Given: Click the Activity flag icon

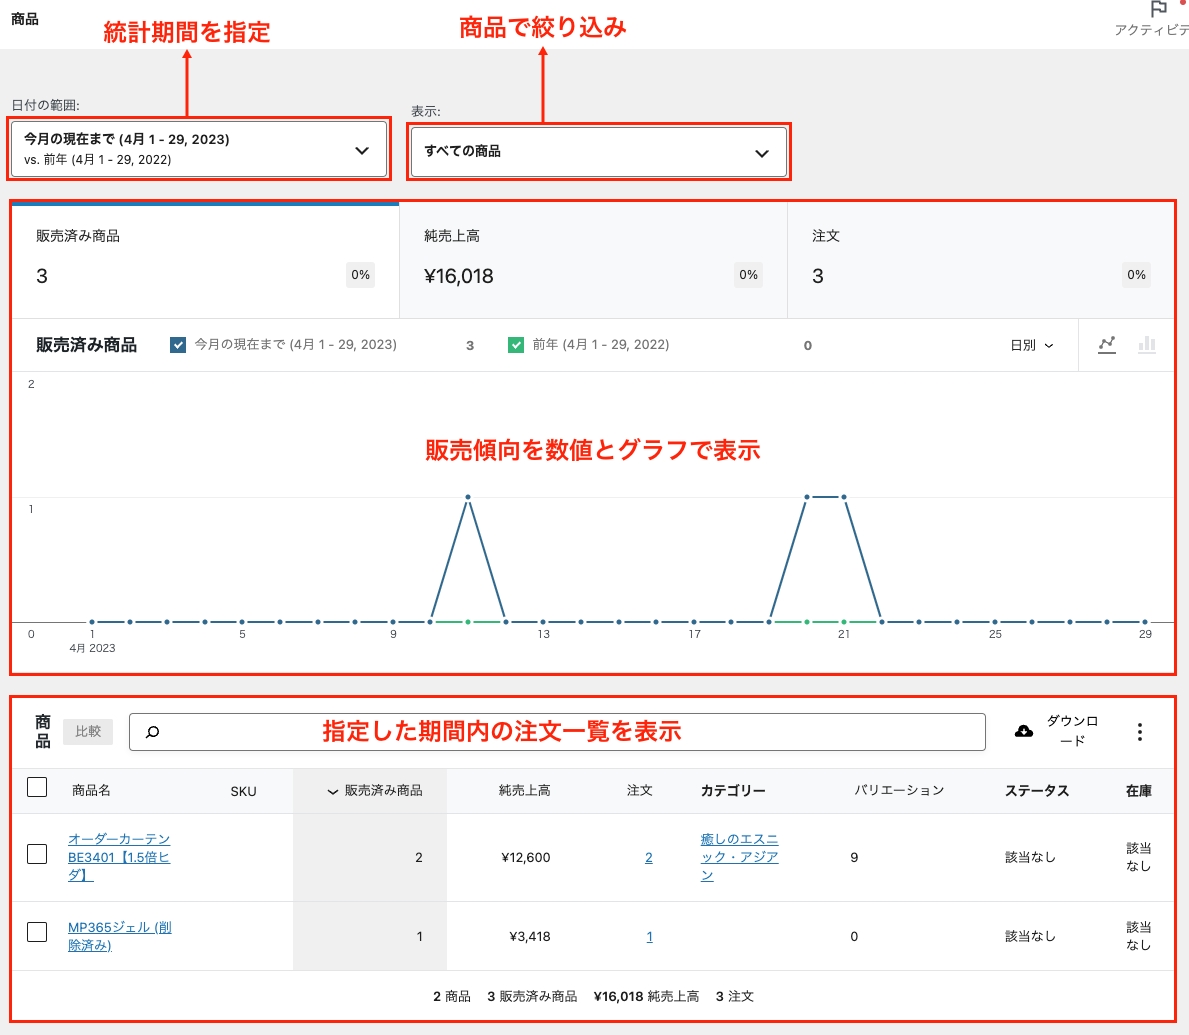Looking at the screenshot, I should tap(1158, 10).
